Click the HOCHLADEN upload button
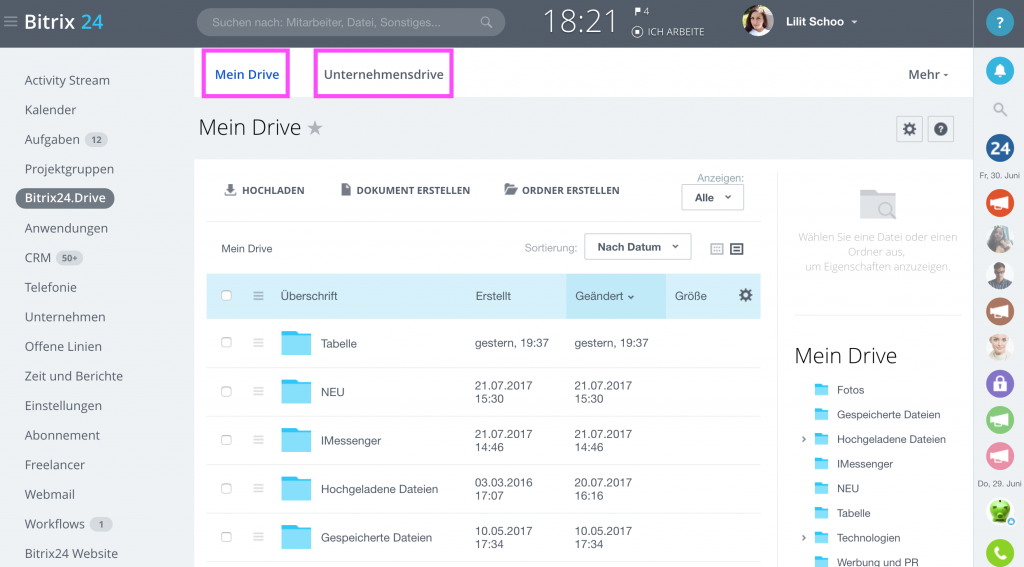1024x567 pixels. pos(264,190)
